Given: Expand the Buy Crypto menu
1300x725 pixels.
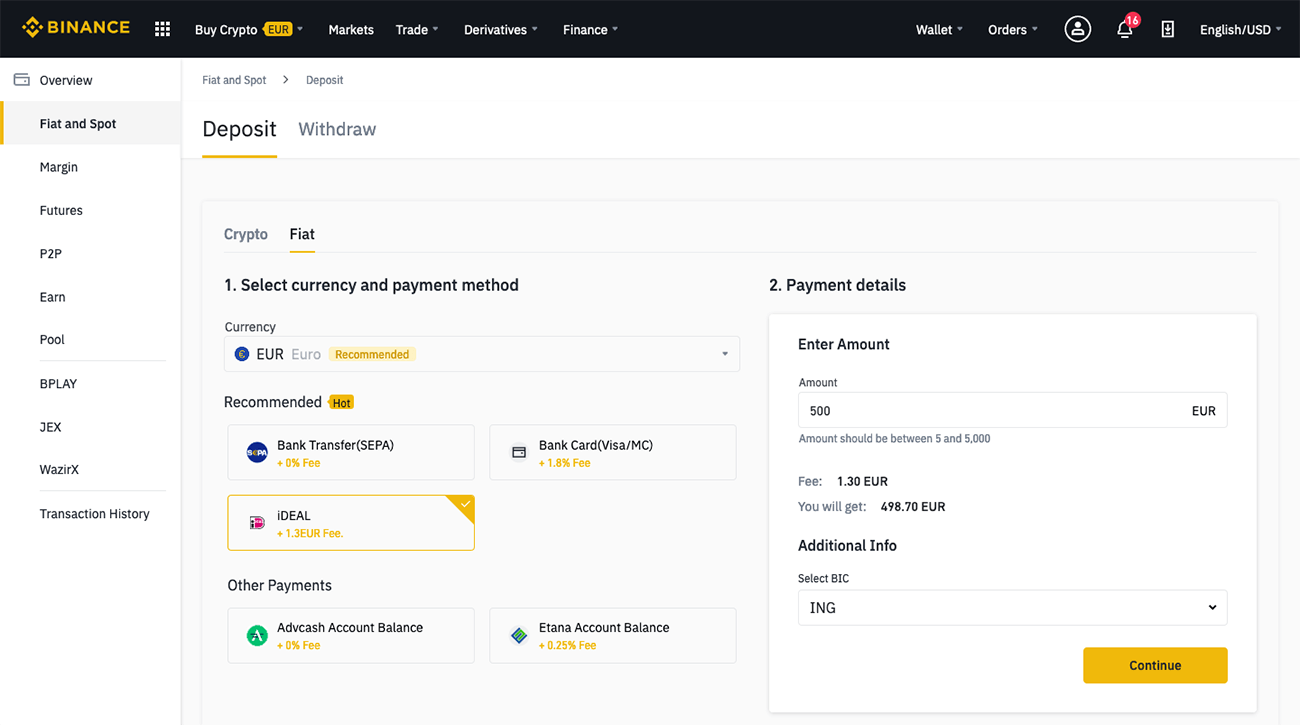Looking at the screenshot, I should click(249, 30).
